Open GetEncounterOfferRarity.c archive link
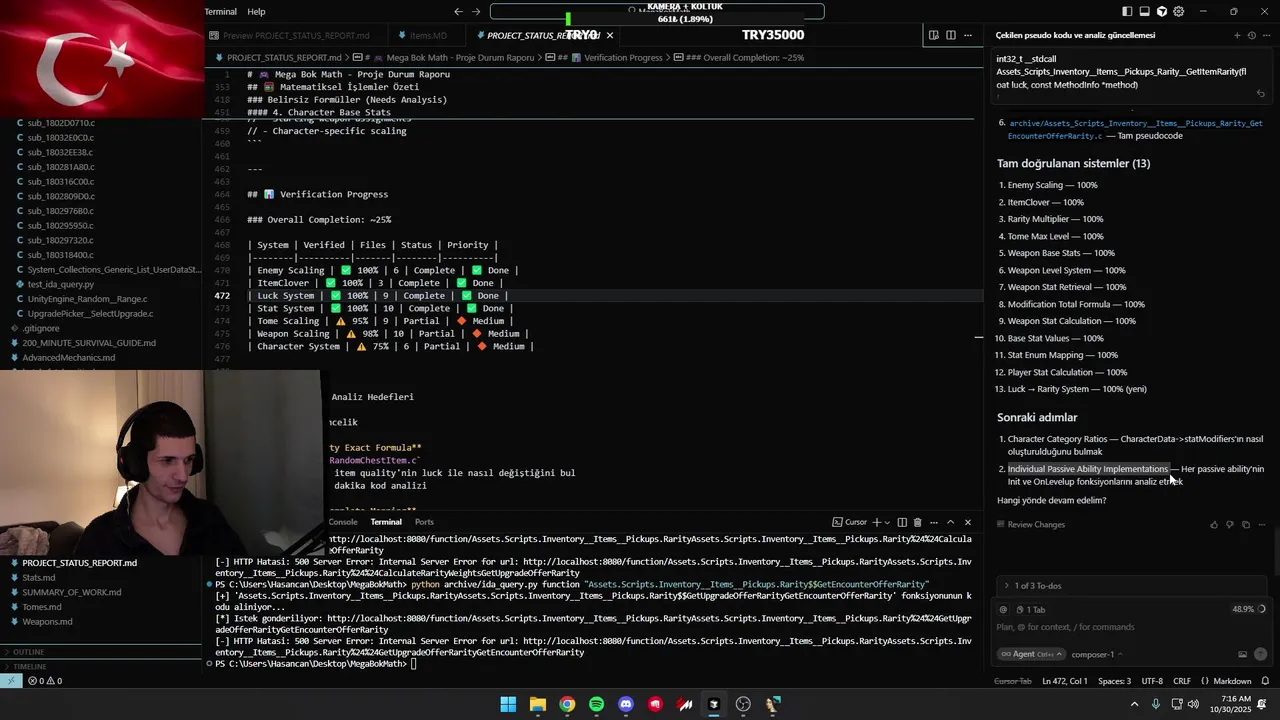The height and width of the screenshot is (720, 1280). (x=1135, y=130)
